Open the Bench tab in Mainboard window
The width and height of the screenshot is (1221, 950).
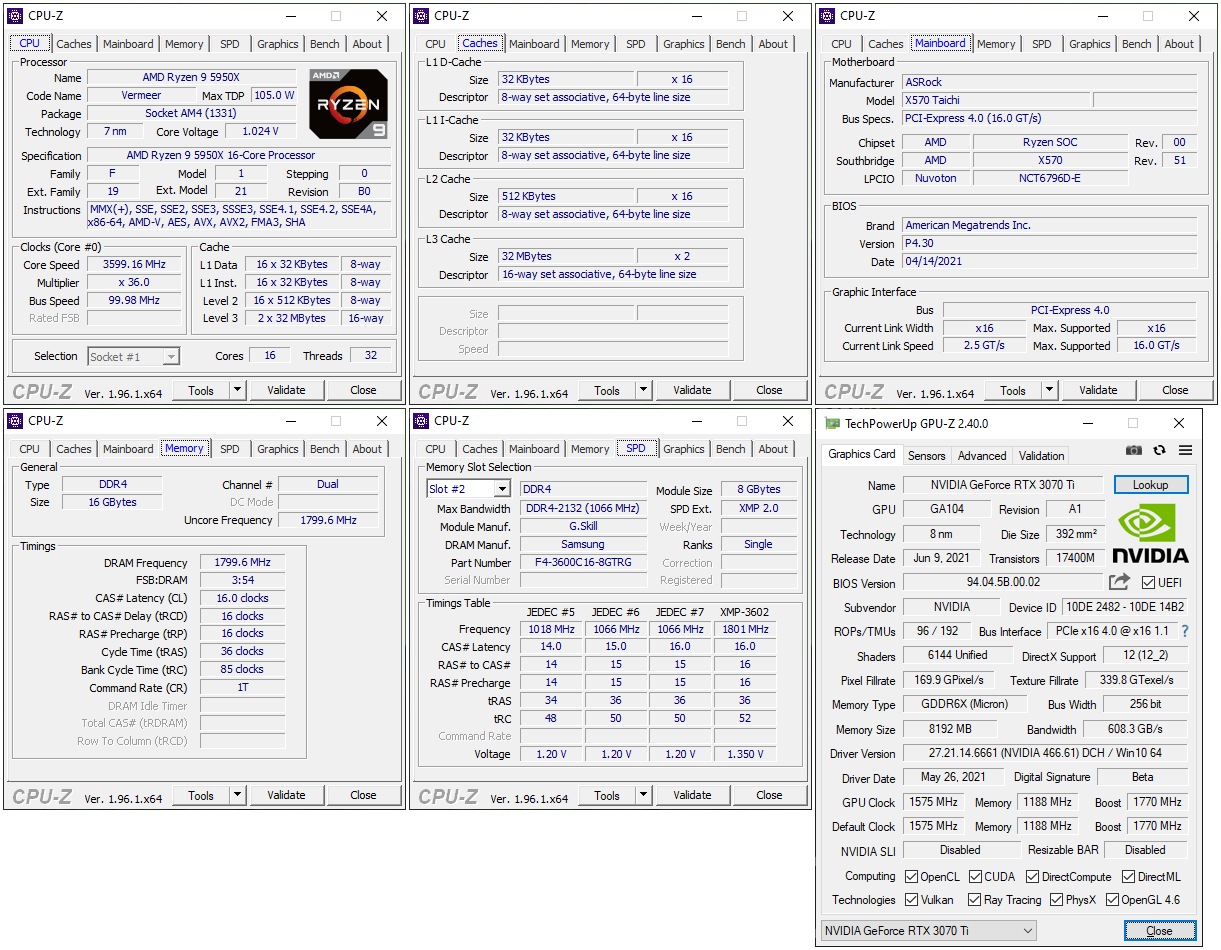click(1136, 44)
